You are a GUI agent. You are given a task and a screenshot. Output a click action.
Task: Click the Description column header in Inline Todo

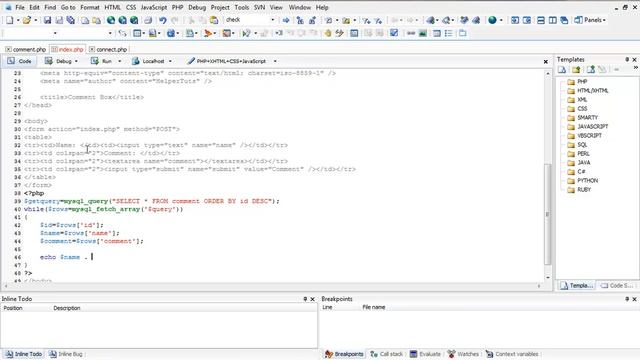point(67,308)
